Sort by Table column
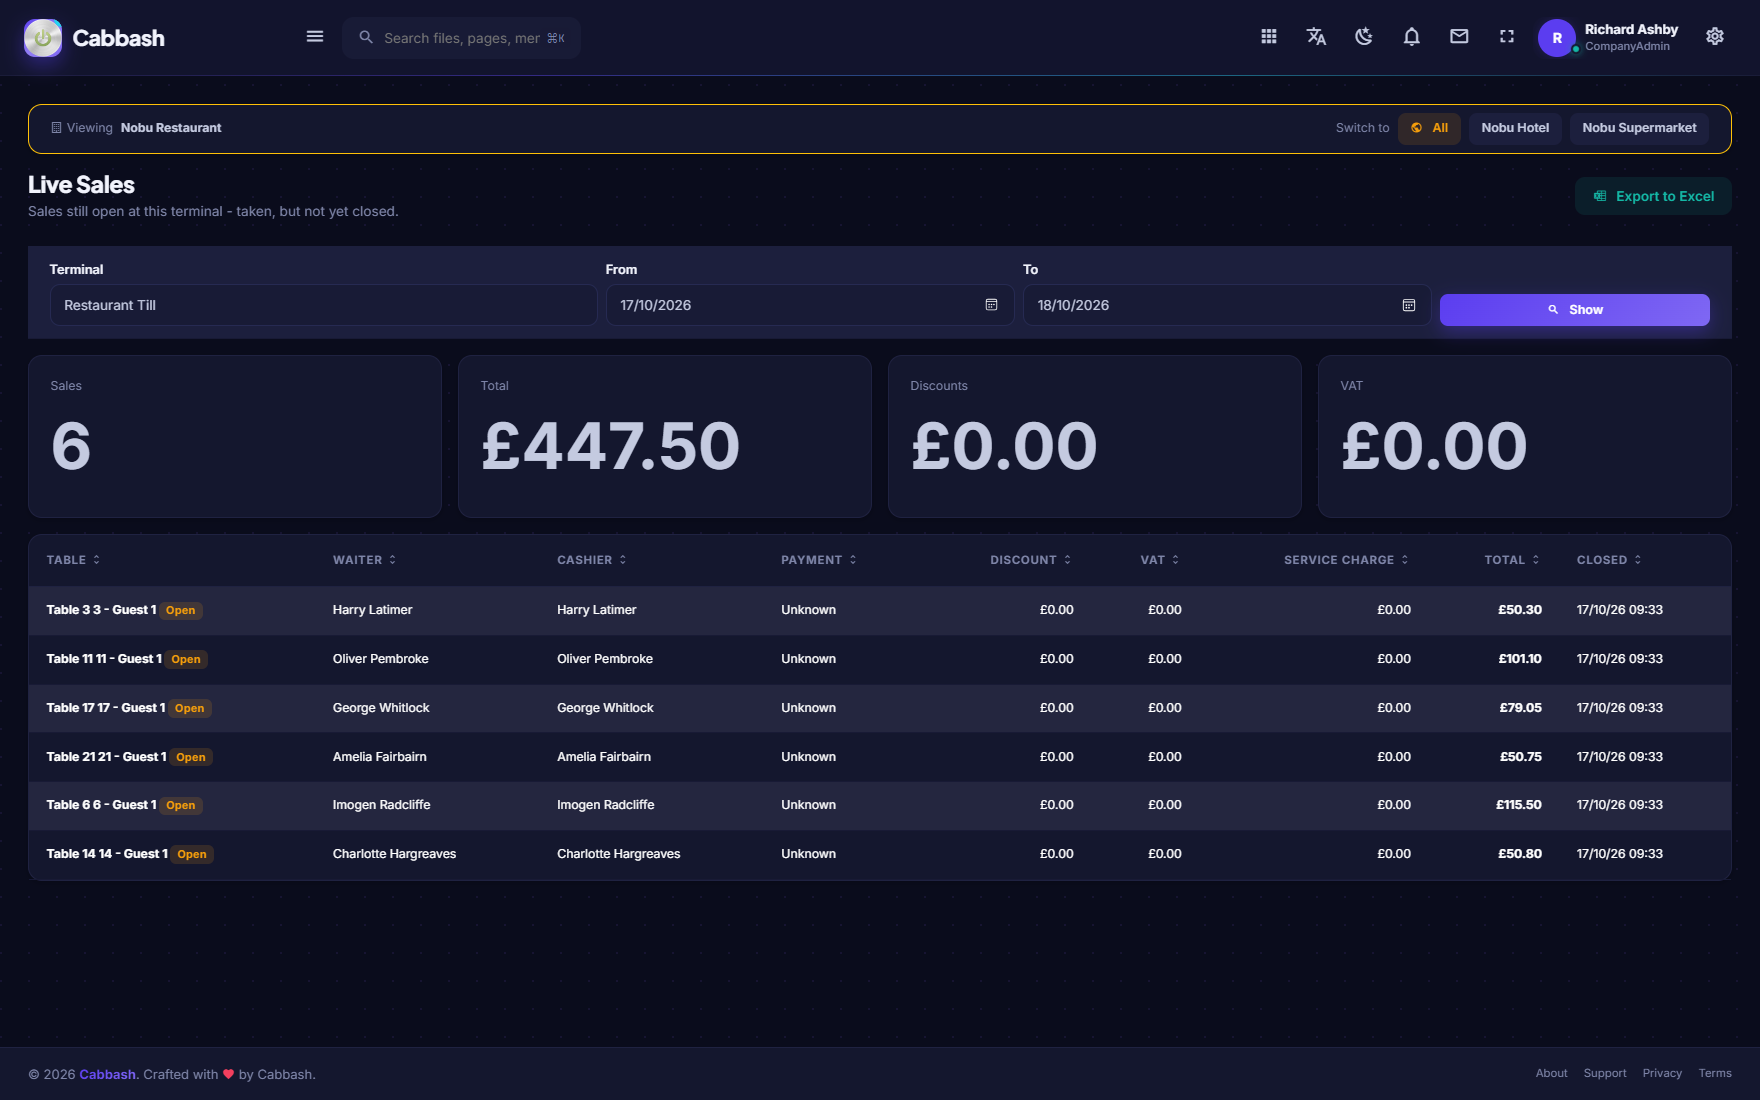Viewport: 1760px width, 1100px height. point(73,560)
